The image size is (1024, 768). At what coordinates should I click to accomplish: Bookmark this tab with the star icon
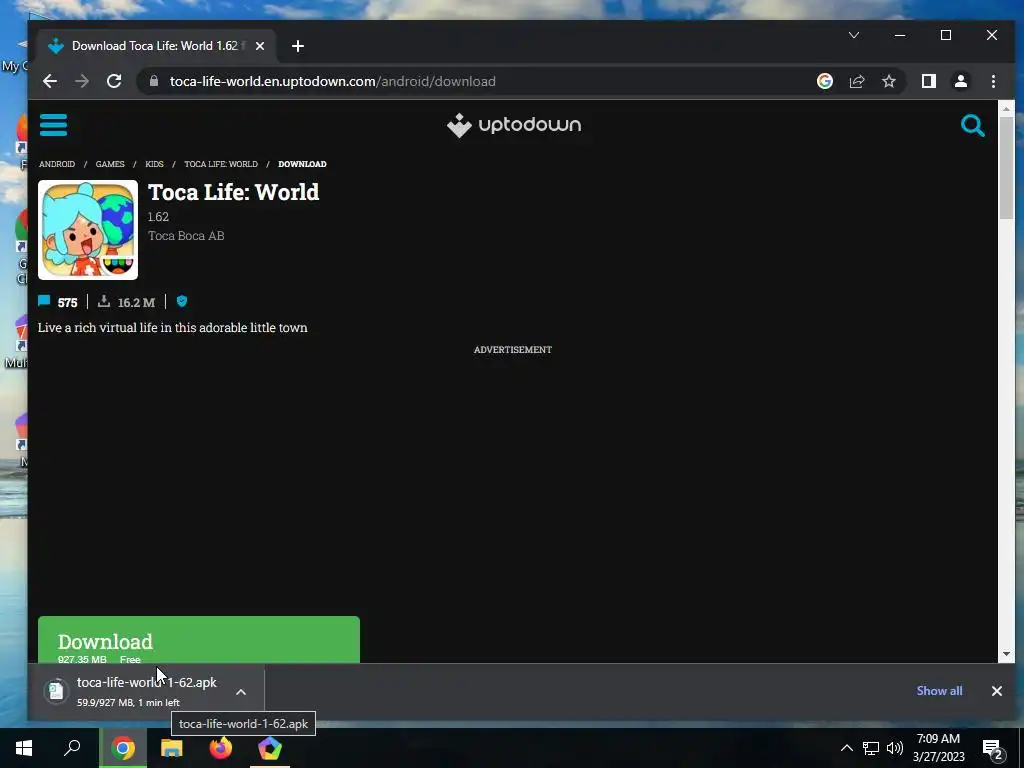point(889,81)
